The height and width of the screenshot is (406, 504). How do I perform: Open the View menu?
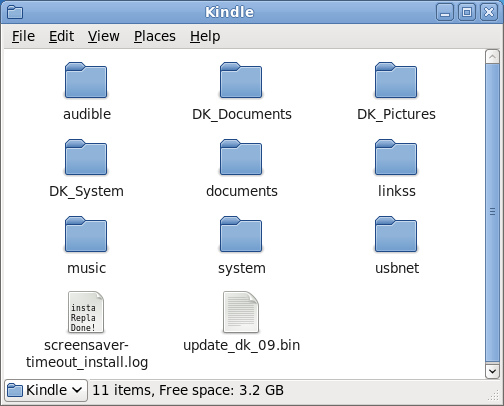[104, 36]
